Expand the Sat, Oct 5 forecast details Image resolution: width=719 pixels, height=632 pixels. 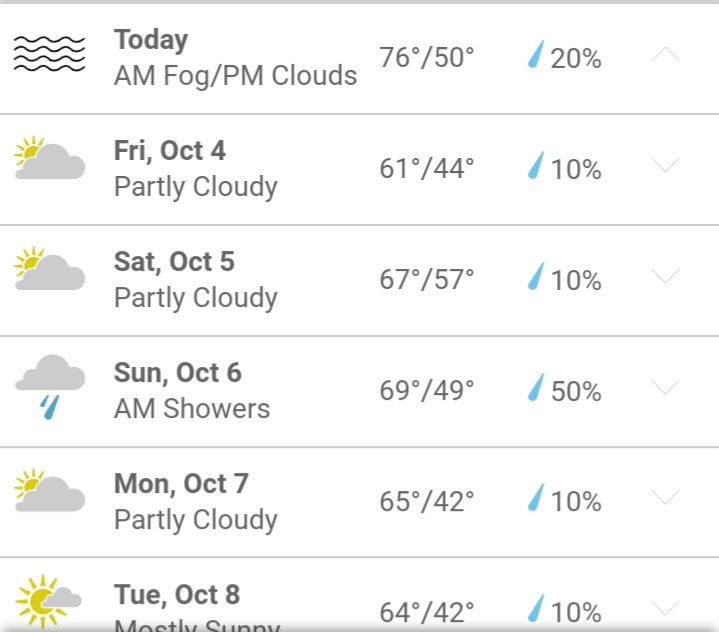pyautogui.click(x=665, y=276)
